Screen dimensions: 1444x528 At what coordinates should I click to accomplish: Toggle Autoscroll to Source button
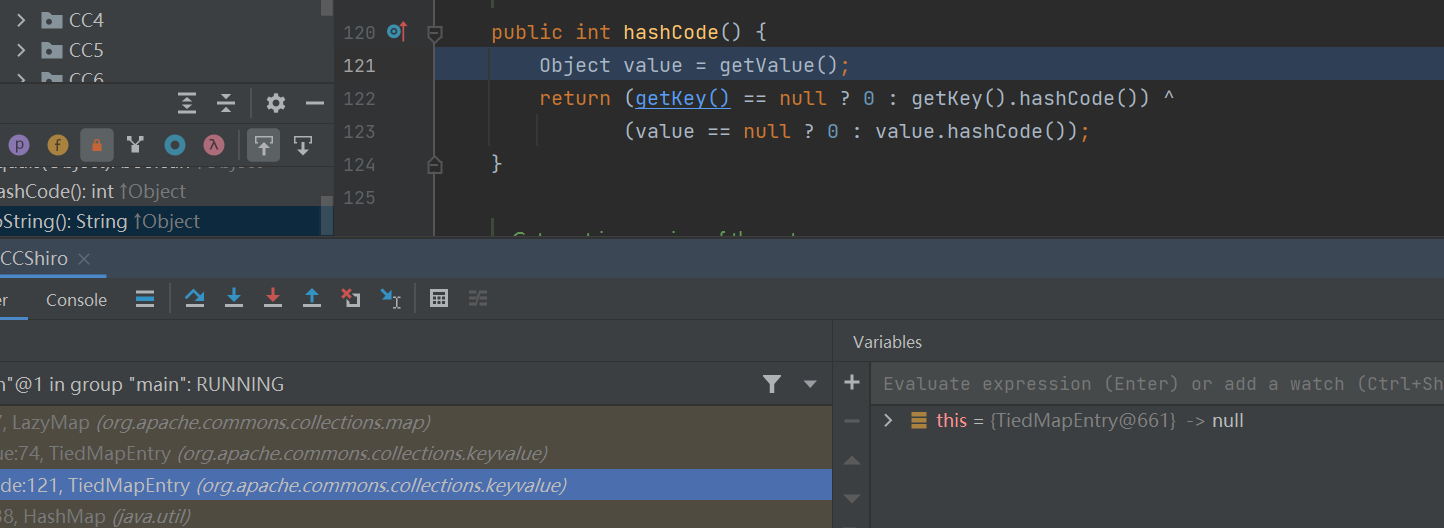tap(264, 145)
